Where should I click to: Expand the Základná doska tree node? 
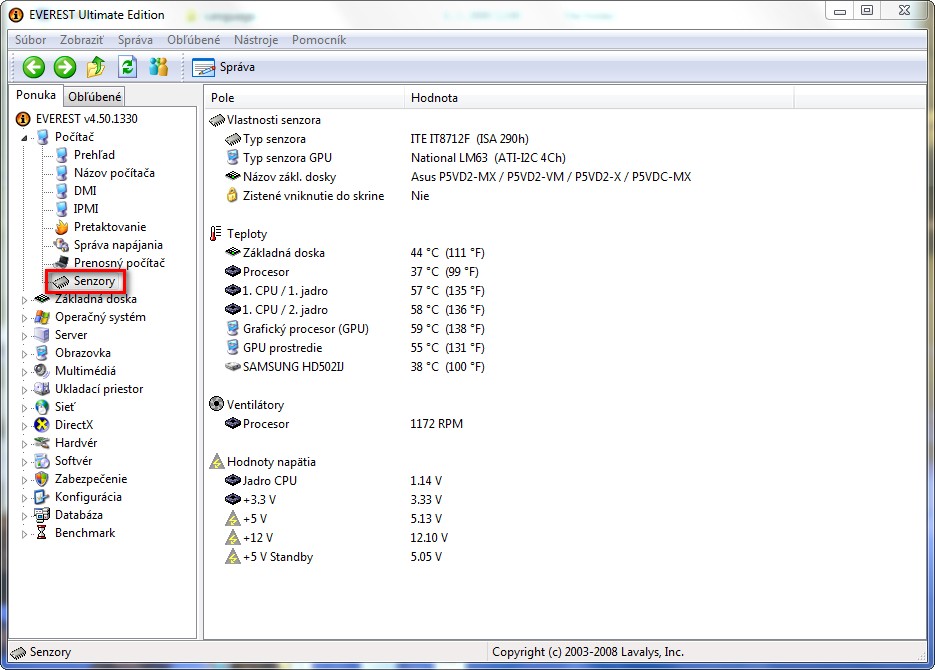click(25, 299)
